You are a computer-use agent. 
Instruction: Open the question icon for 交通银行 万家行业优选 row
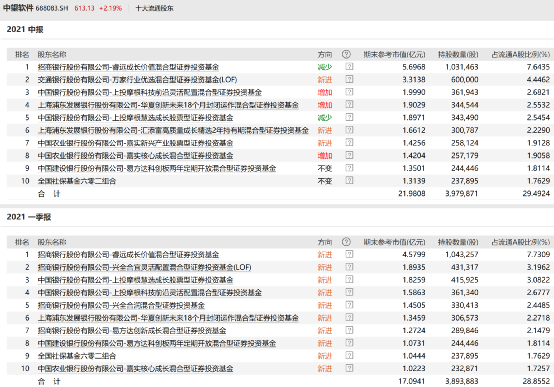349,79
